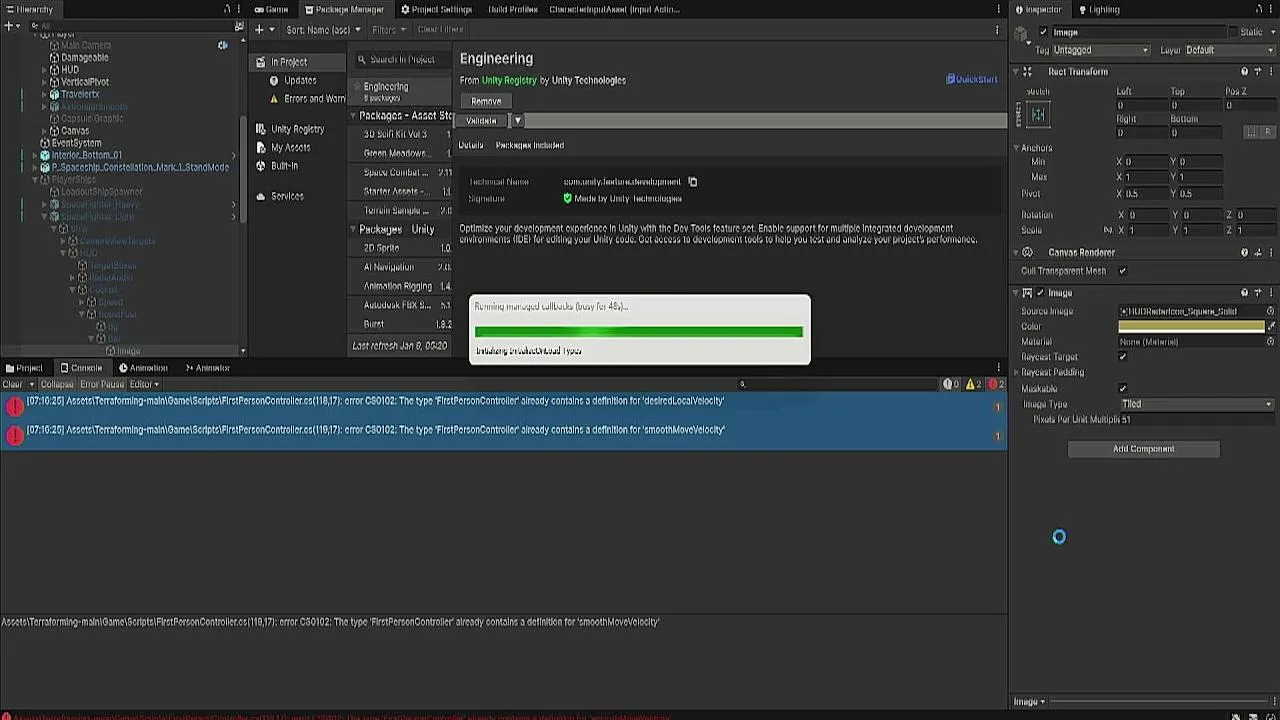Toggle the Static checkbox
This screenshot has width=1280, height=720.
[x=1232, y=32]
